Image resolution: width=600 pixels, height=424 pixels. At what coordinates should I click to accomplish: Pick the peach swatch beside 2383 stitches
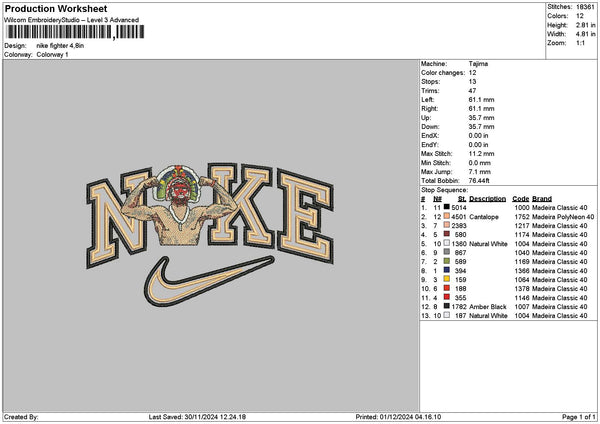click(x=447, y=225)
